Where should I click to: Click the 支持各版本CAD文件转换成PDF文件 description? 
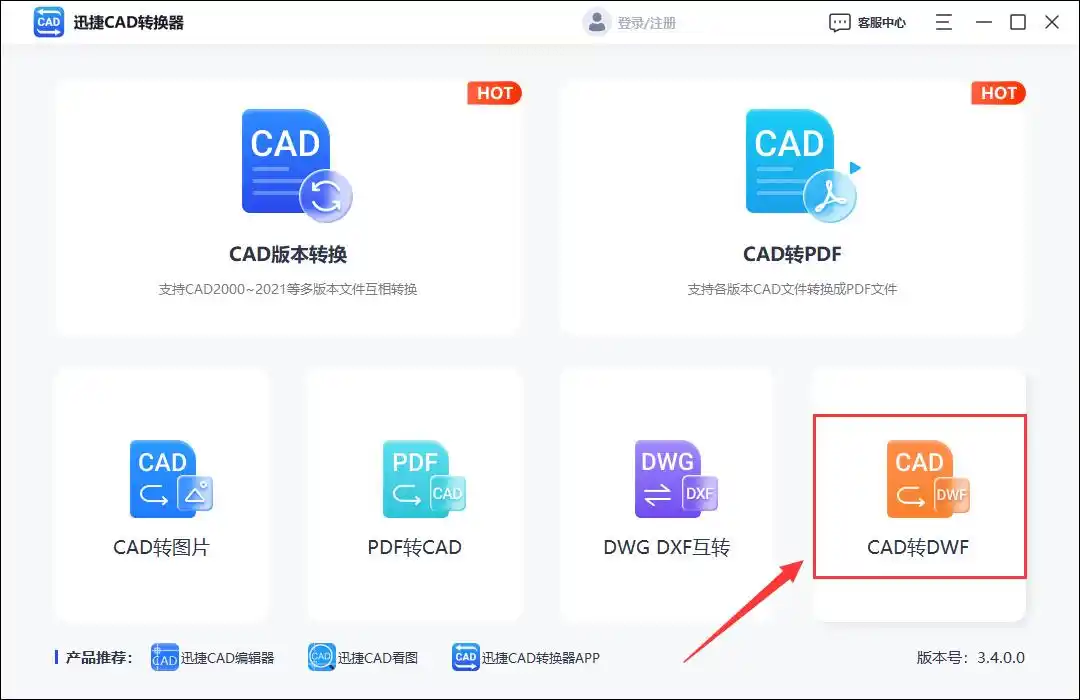coord(792,289)
